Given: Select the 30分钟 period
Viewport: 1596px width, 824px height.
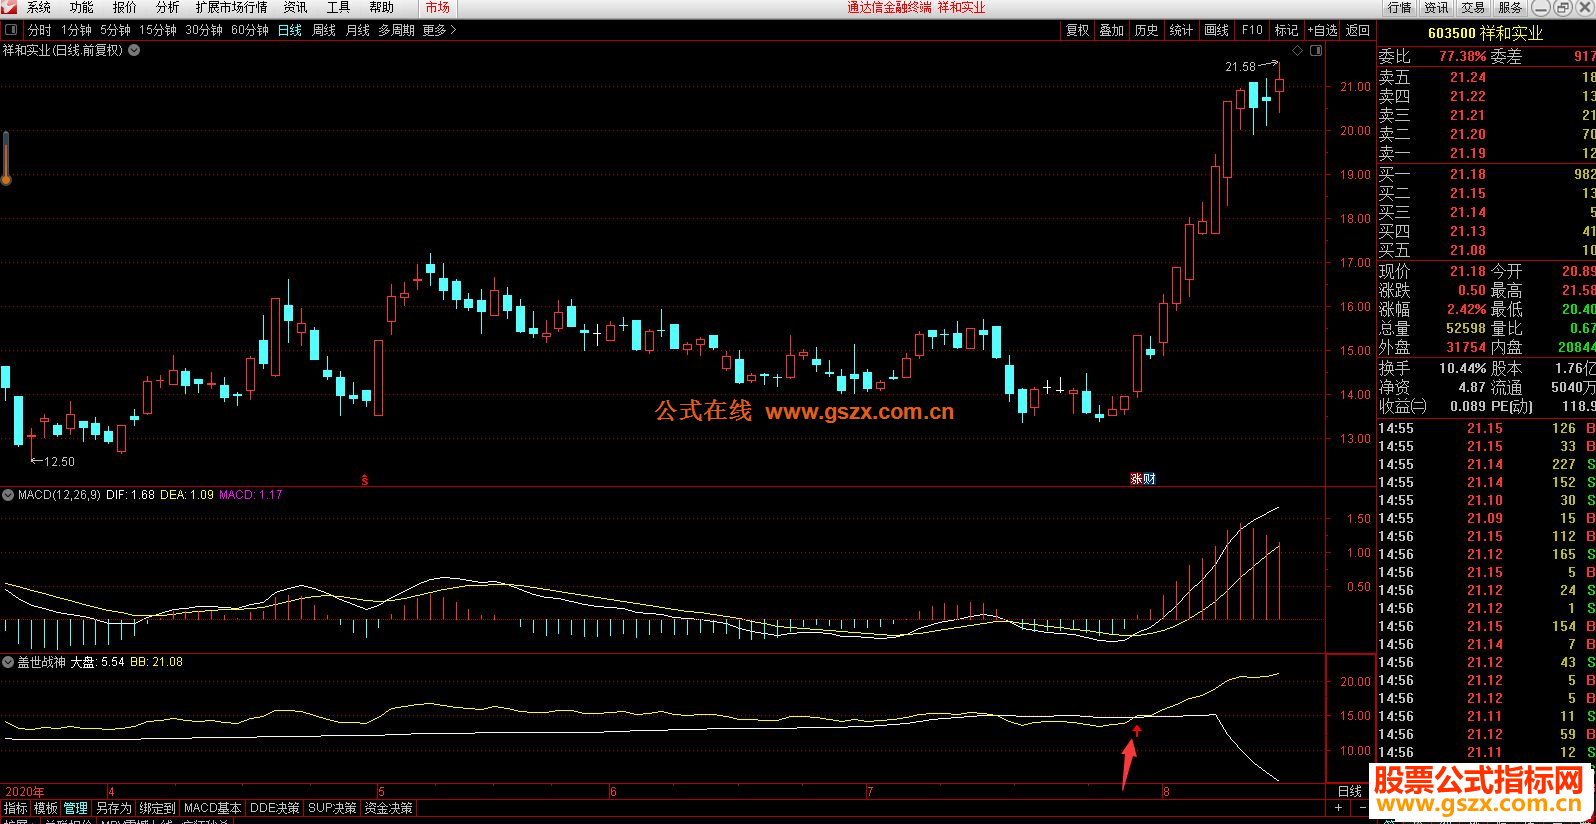Looking at the screenshot, I should click(204, 30).
